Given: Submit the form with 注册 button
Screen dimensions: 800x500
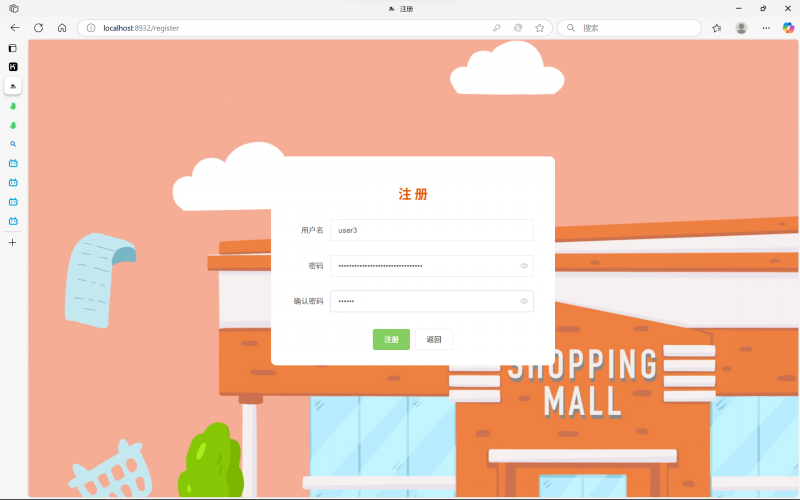Looking at the screenshot, I should point(391,340).
